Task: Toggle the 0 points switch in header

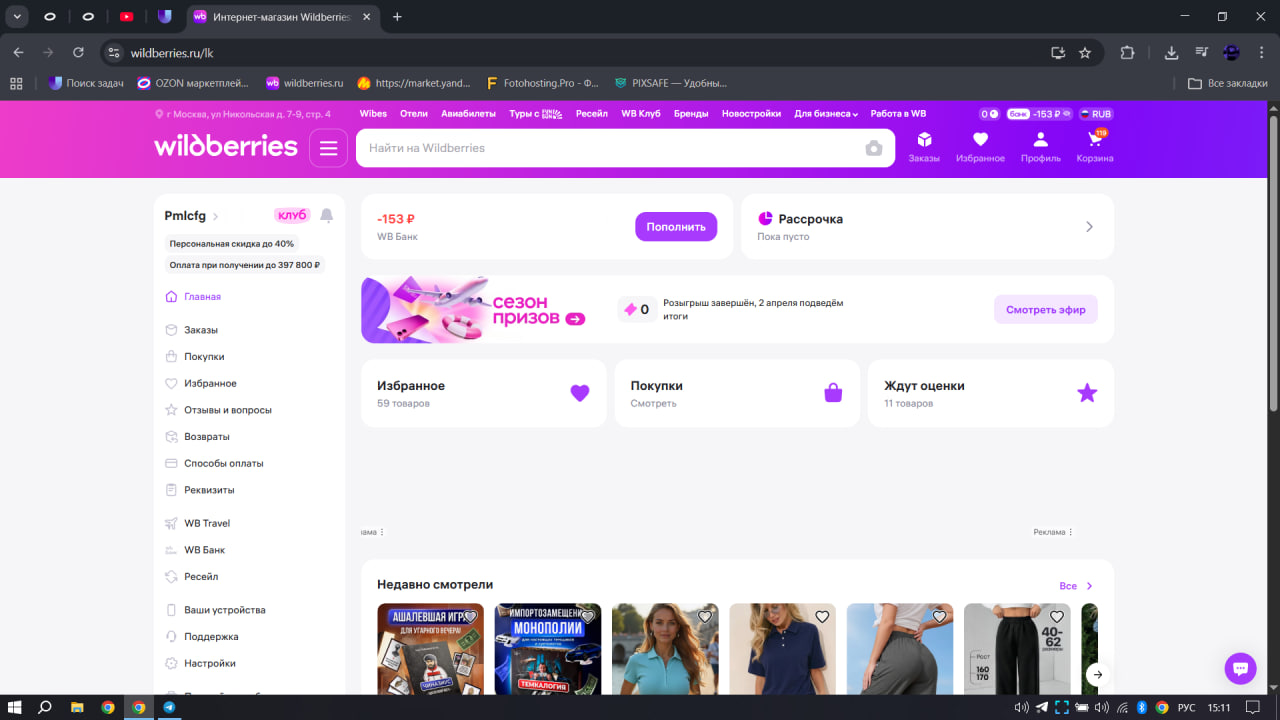Action: point(989,114)
